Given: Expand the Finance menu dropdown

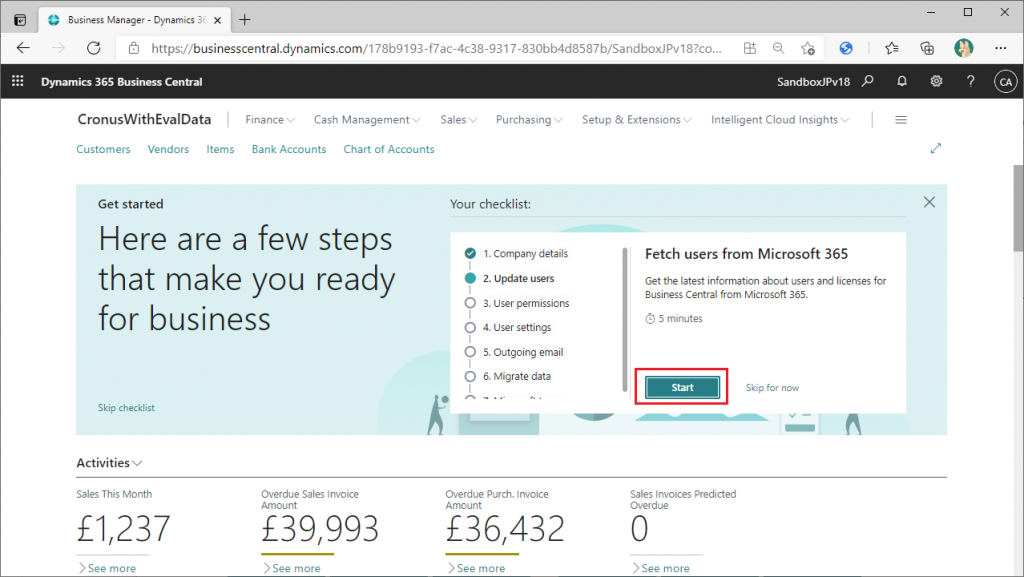Looking at the screenshot, I should 270,120.
